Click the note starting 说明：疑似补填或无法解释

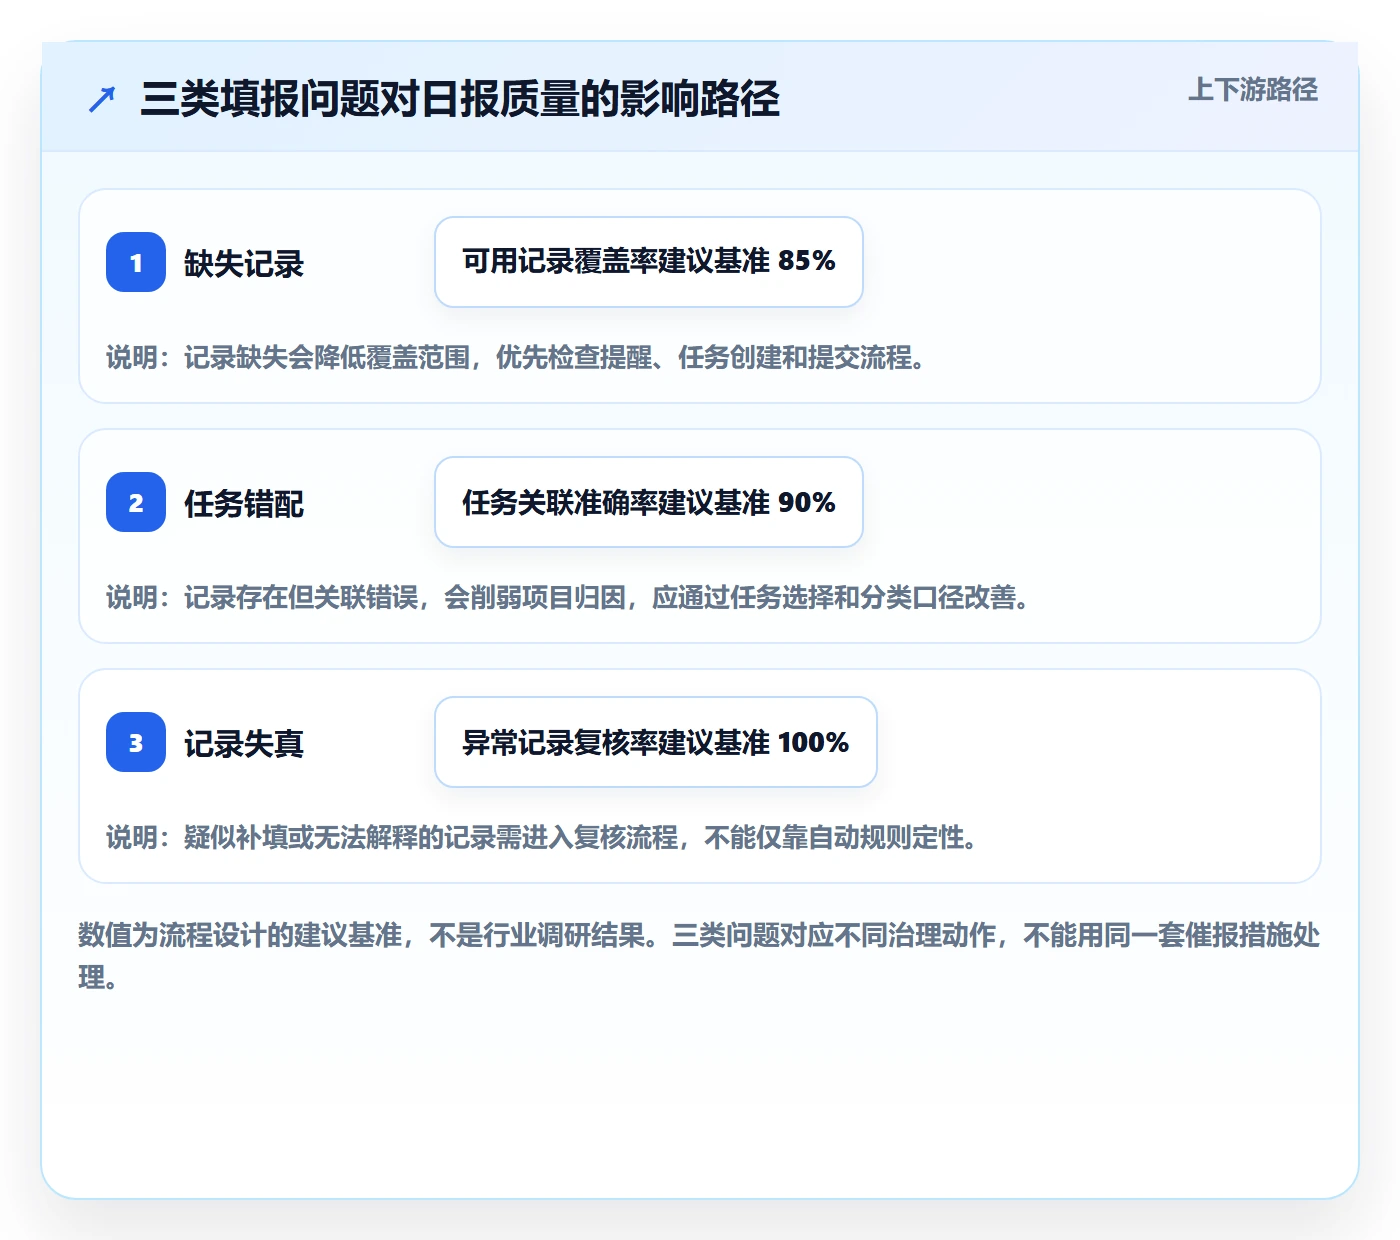(x=541, y=837)
